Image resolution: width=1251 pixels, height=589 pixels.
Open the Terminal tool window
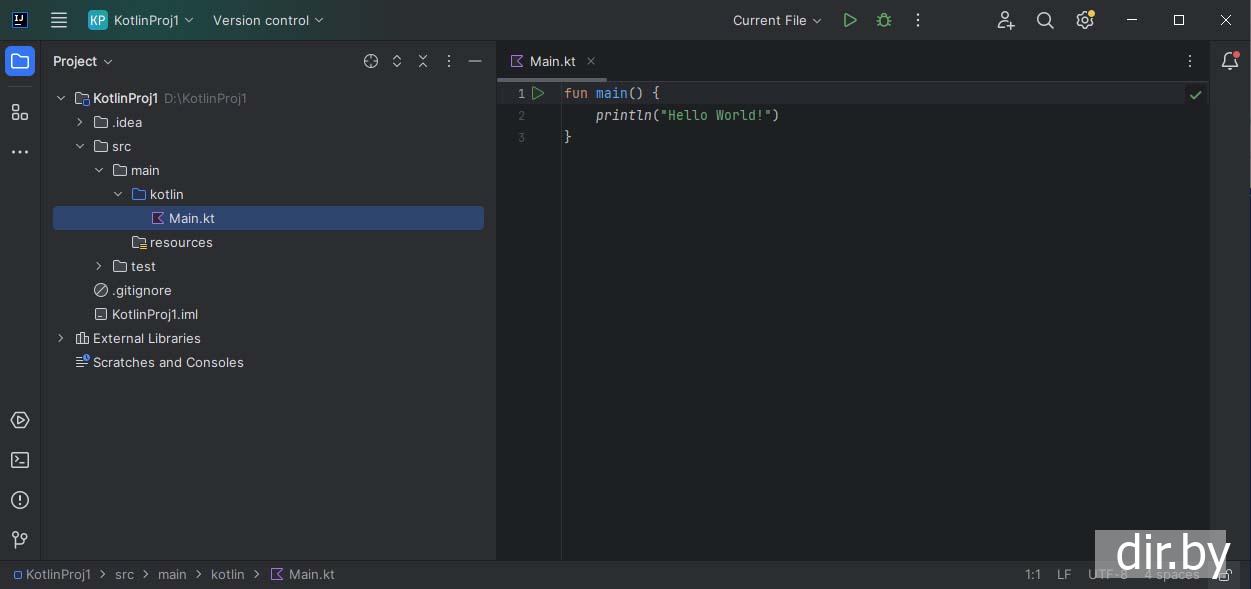[x=20, y=460]
